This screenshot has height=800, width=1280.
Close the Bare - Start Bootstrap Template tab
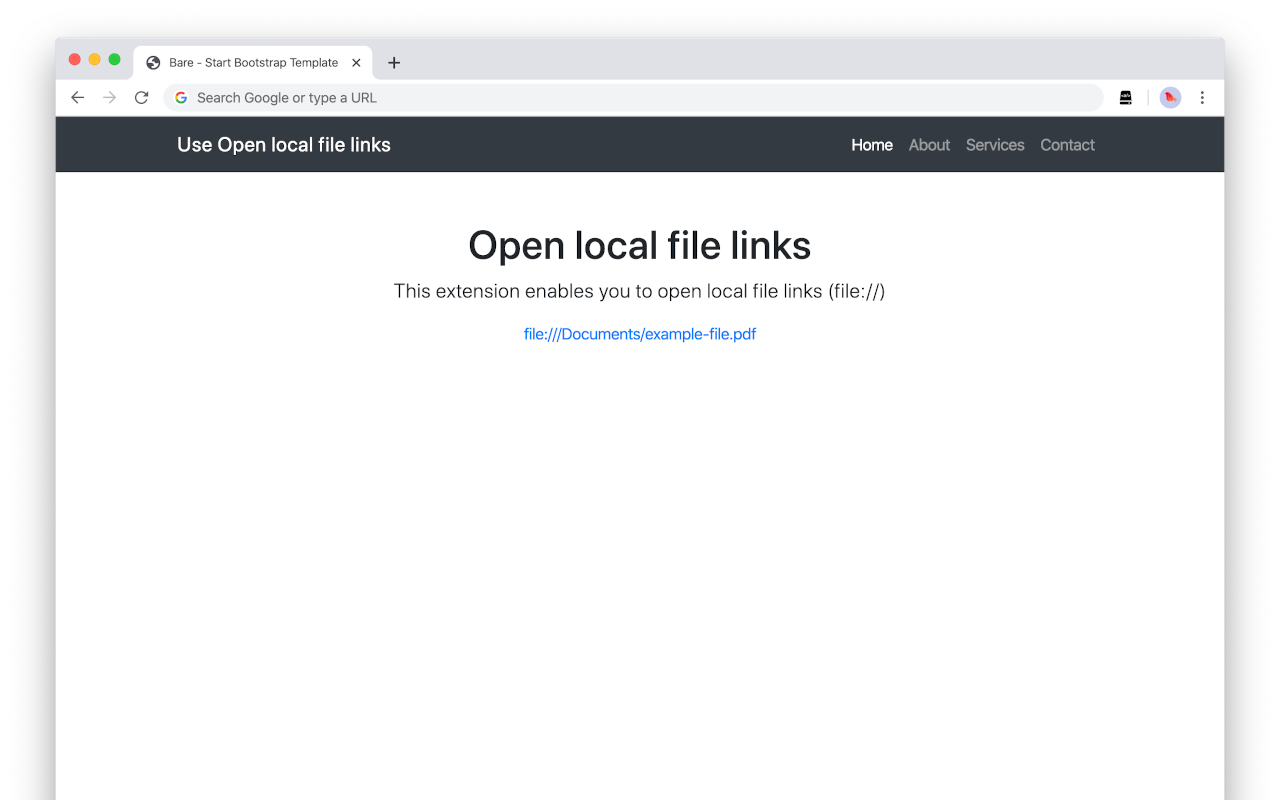356,62
